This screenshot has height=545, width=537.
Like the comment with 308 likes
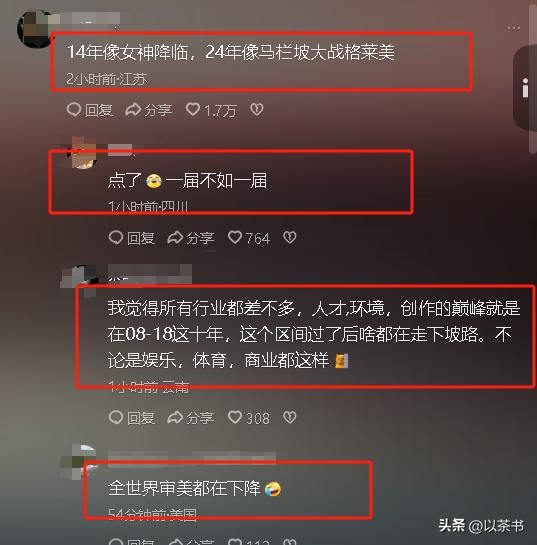pos(249,418)
